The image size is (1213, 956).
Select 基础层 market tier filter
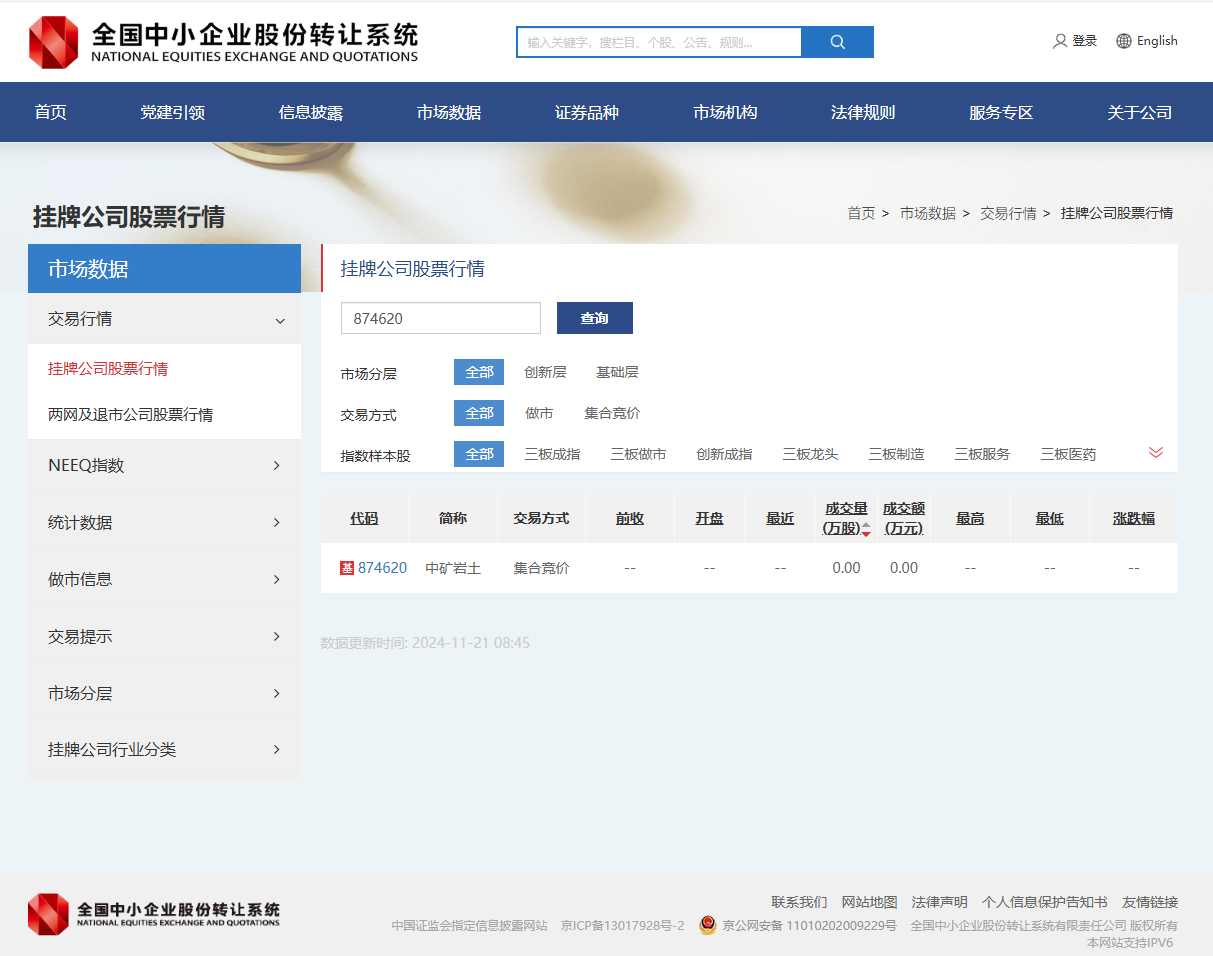(617, 372)
